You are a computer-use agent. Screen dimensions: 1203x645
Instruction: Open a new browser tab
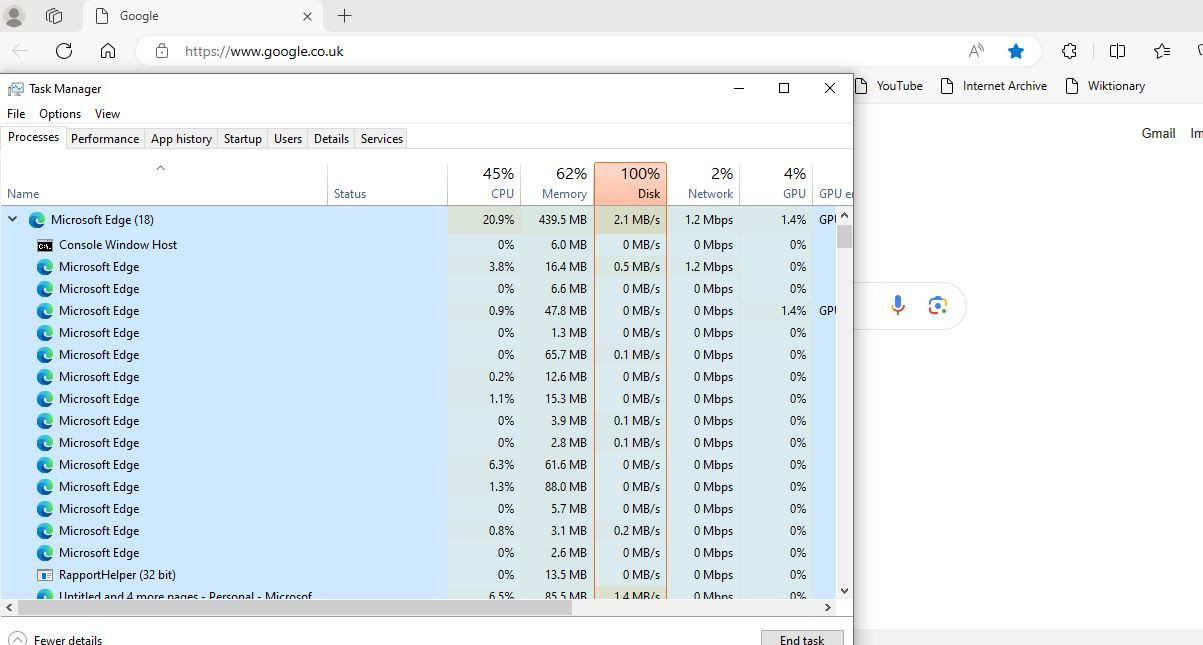[x=344, y=16]
